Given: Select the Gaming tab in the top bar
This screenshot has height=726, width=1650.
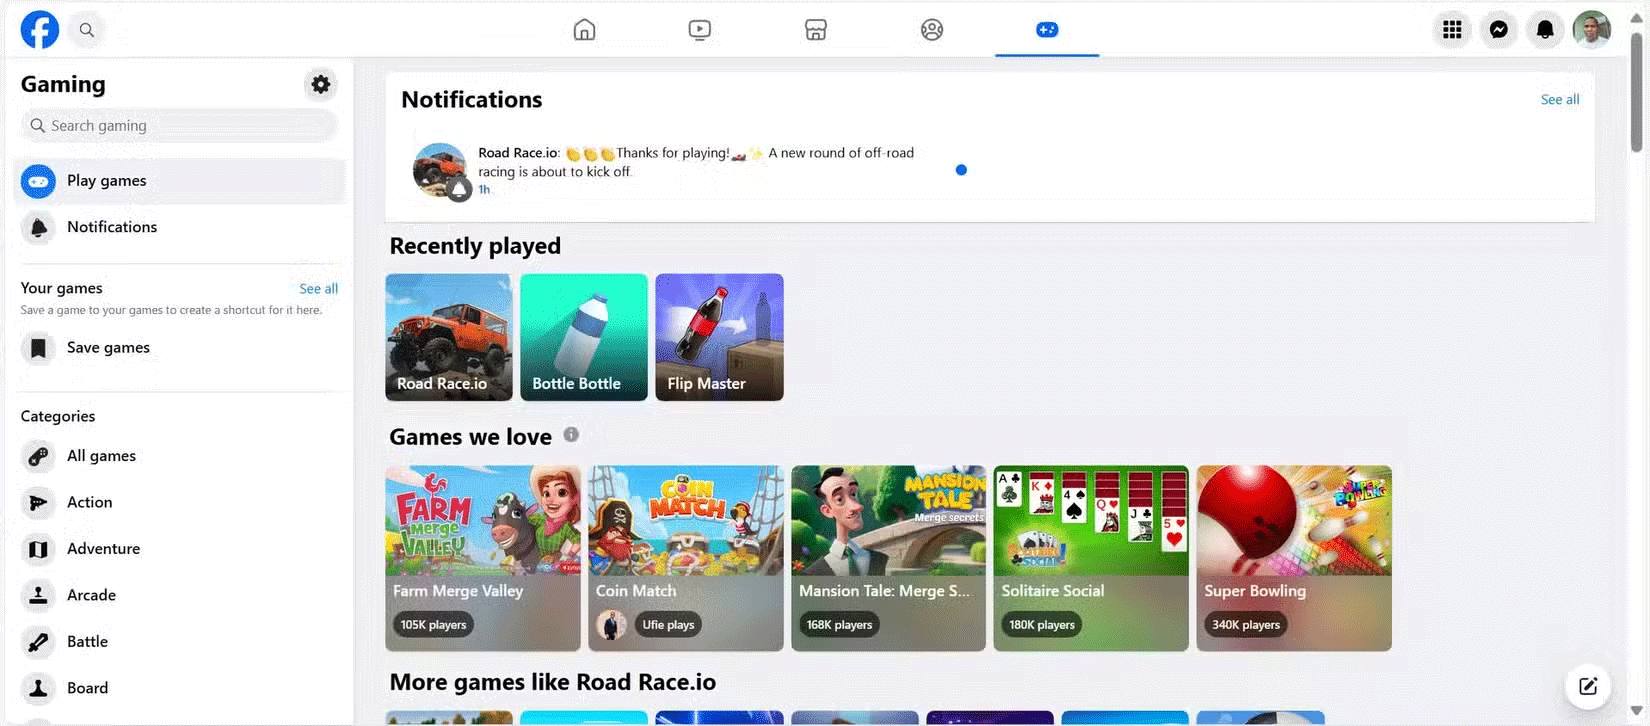Looking at the screenshot, I should click(x=1047, y=30).
